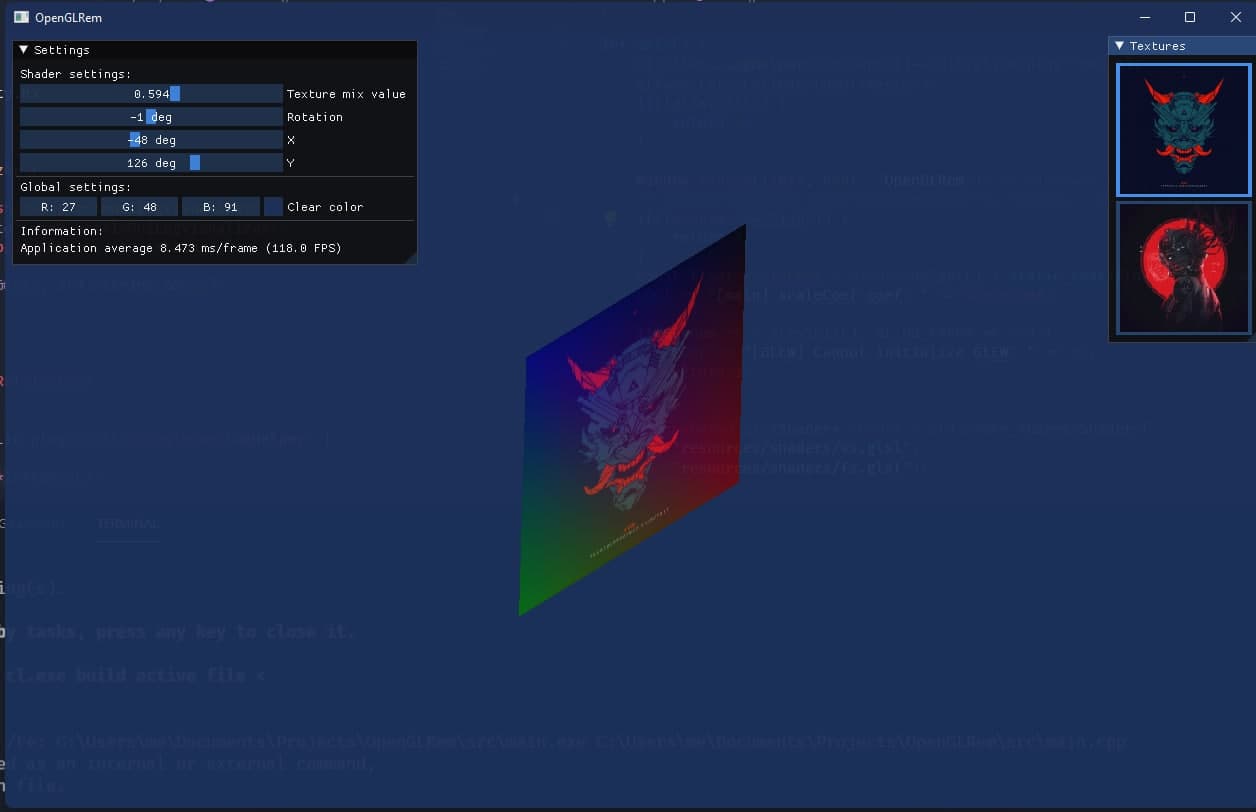Minimize the OpenGLRem window
This screenshot has width=1256, height=812.
click(1144, 17)
